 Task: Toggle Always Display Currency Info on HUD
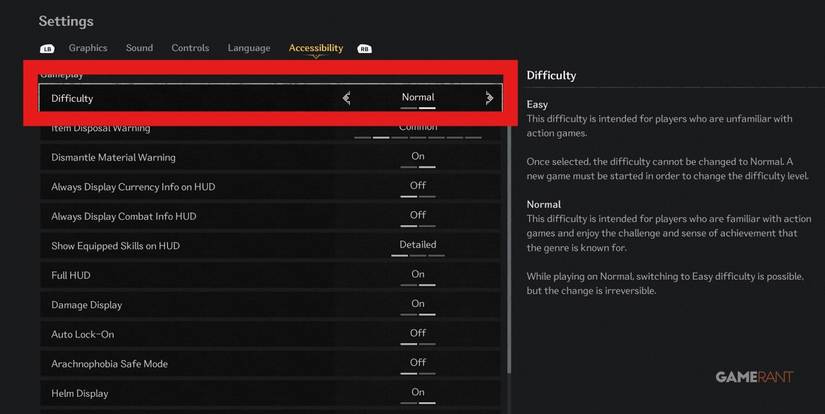point(418,186)
